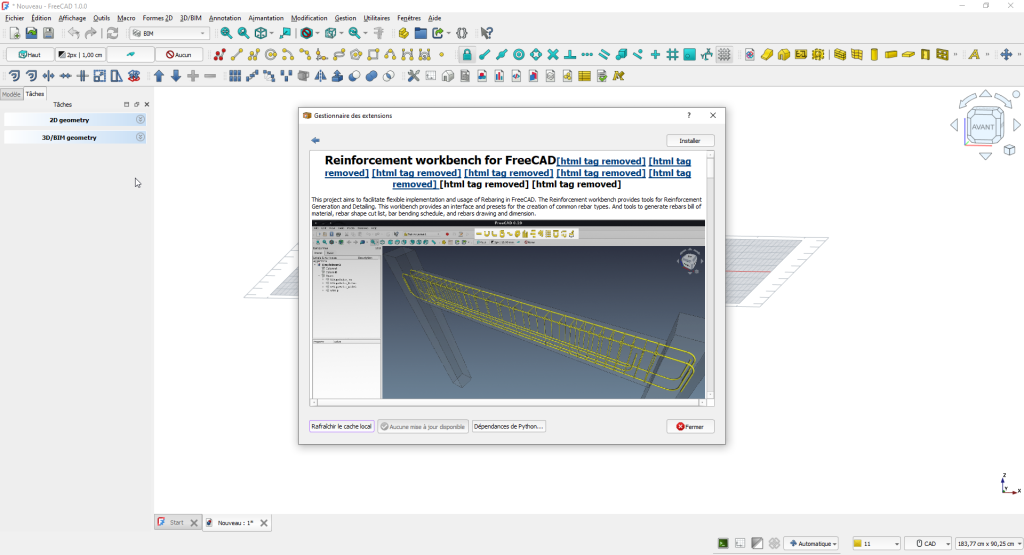
Task: Open the Python console status icon
Action: pos(723,543)
